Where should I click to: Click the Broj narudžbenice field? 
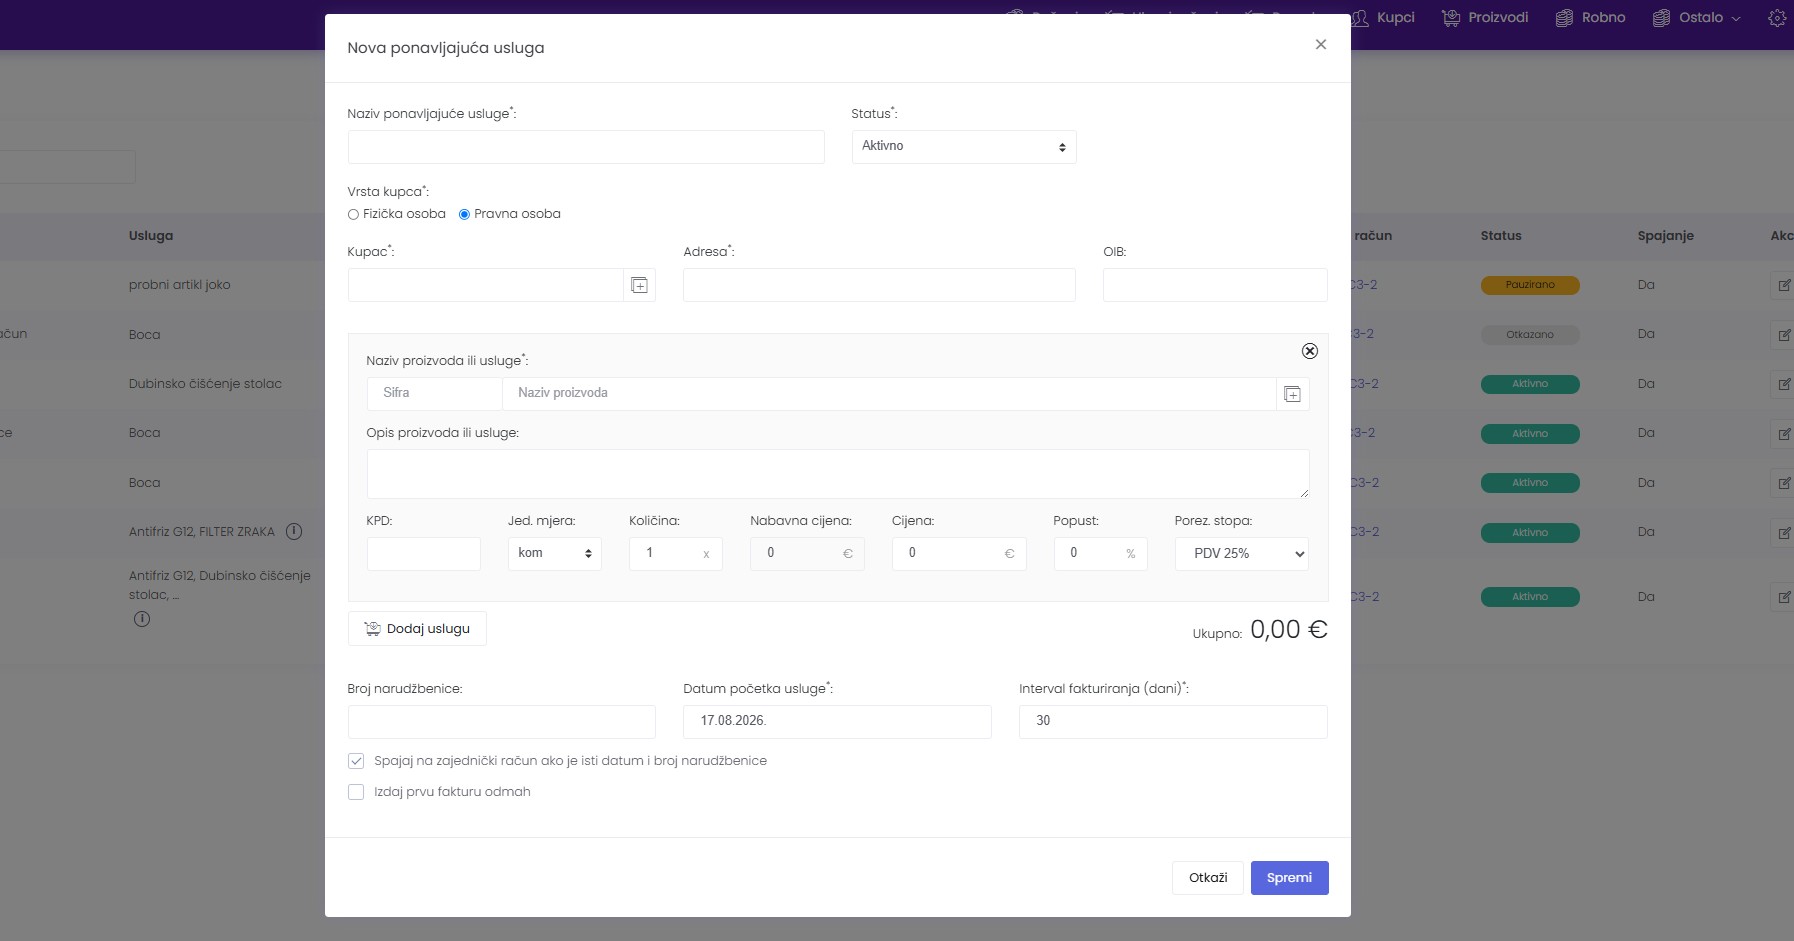pos(502,722)
